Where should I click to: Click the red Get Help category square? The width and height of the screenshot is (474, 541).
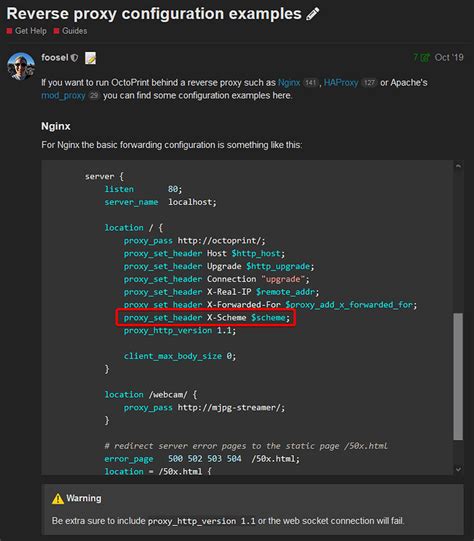tap(9, 31)
